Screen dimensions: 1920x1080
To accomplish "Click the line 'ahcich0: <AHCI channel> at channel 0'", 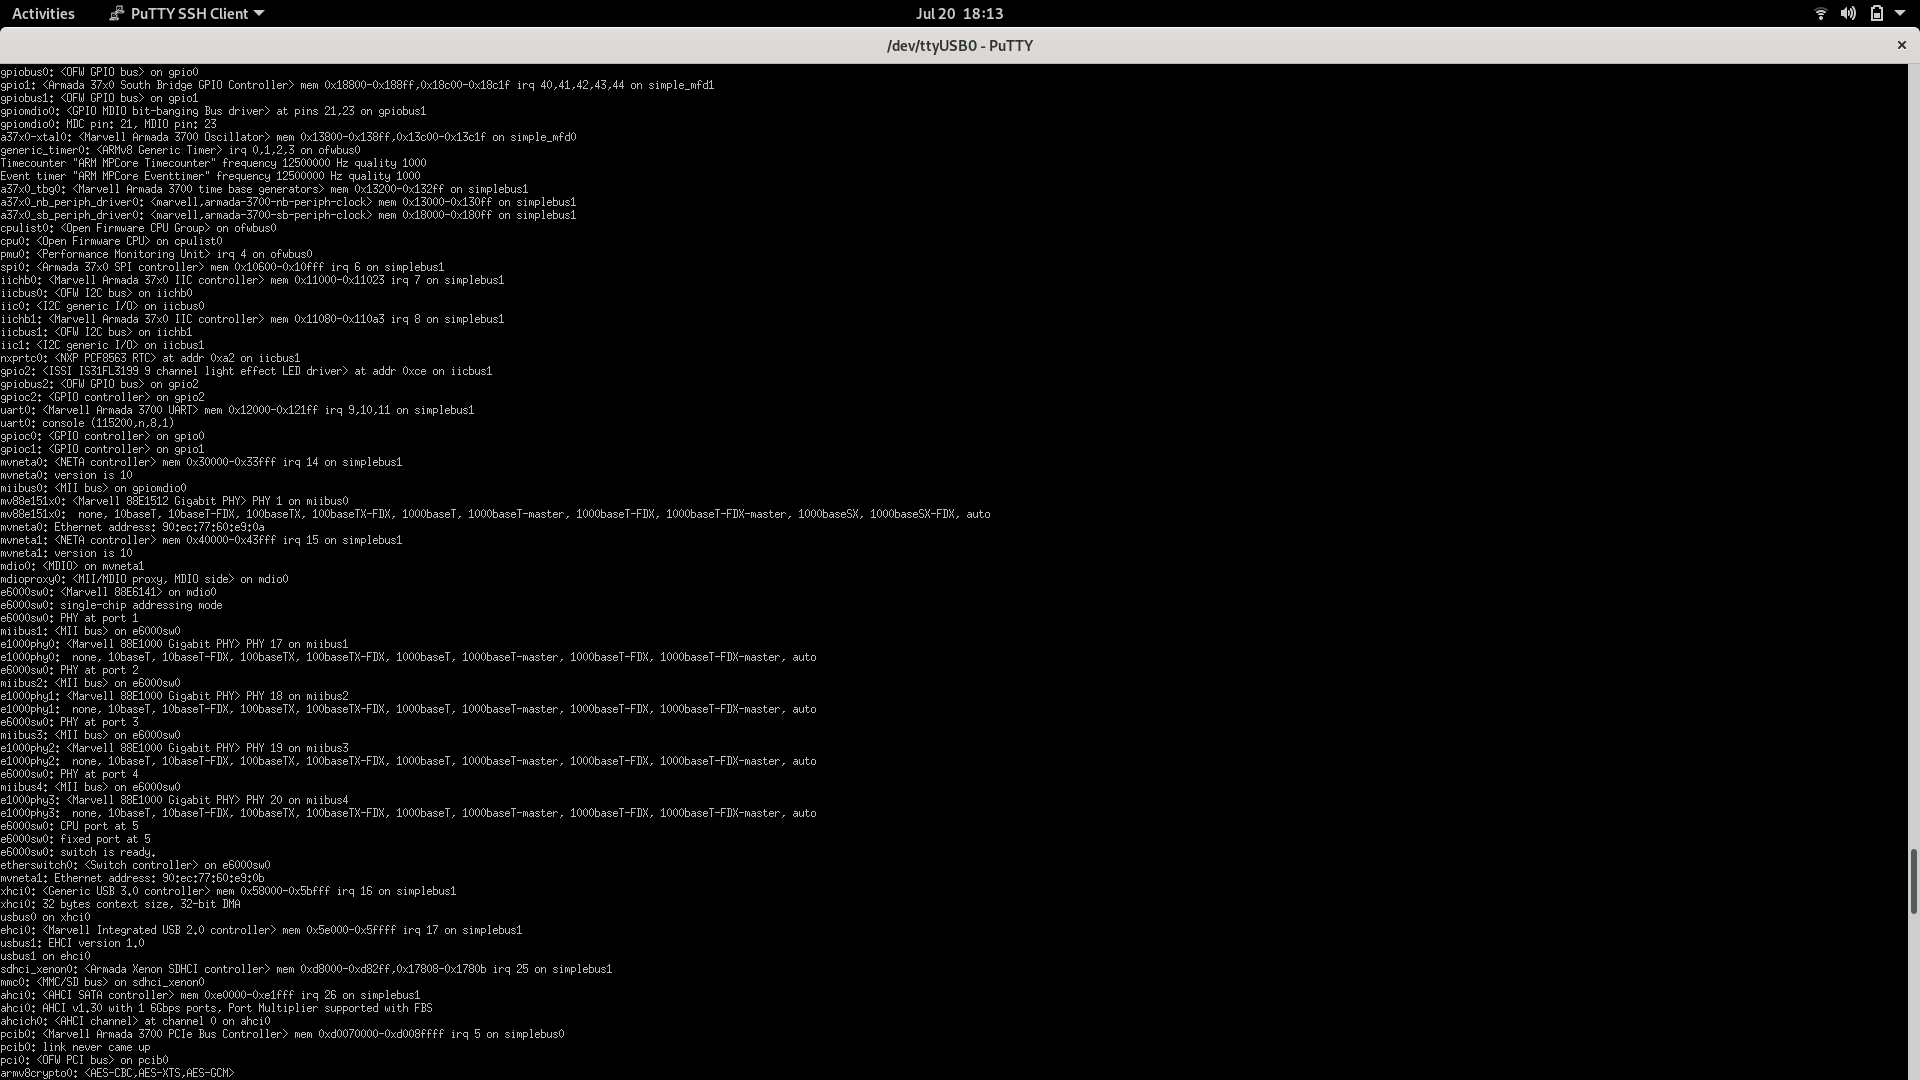I will pos(135,1021).
